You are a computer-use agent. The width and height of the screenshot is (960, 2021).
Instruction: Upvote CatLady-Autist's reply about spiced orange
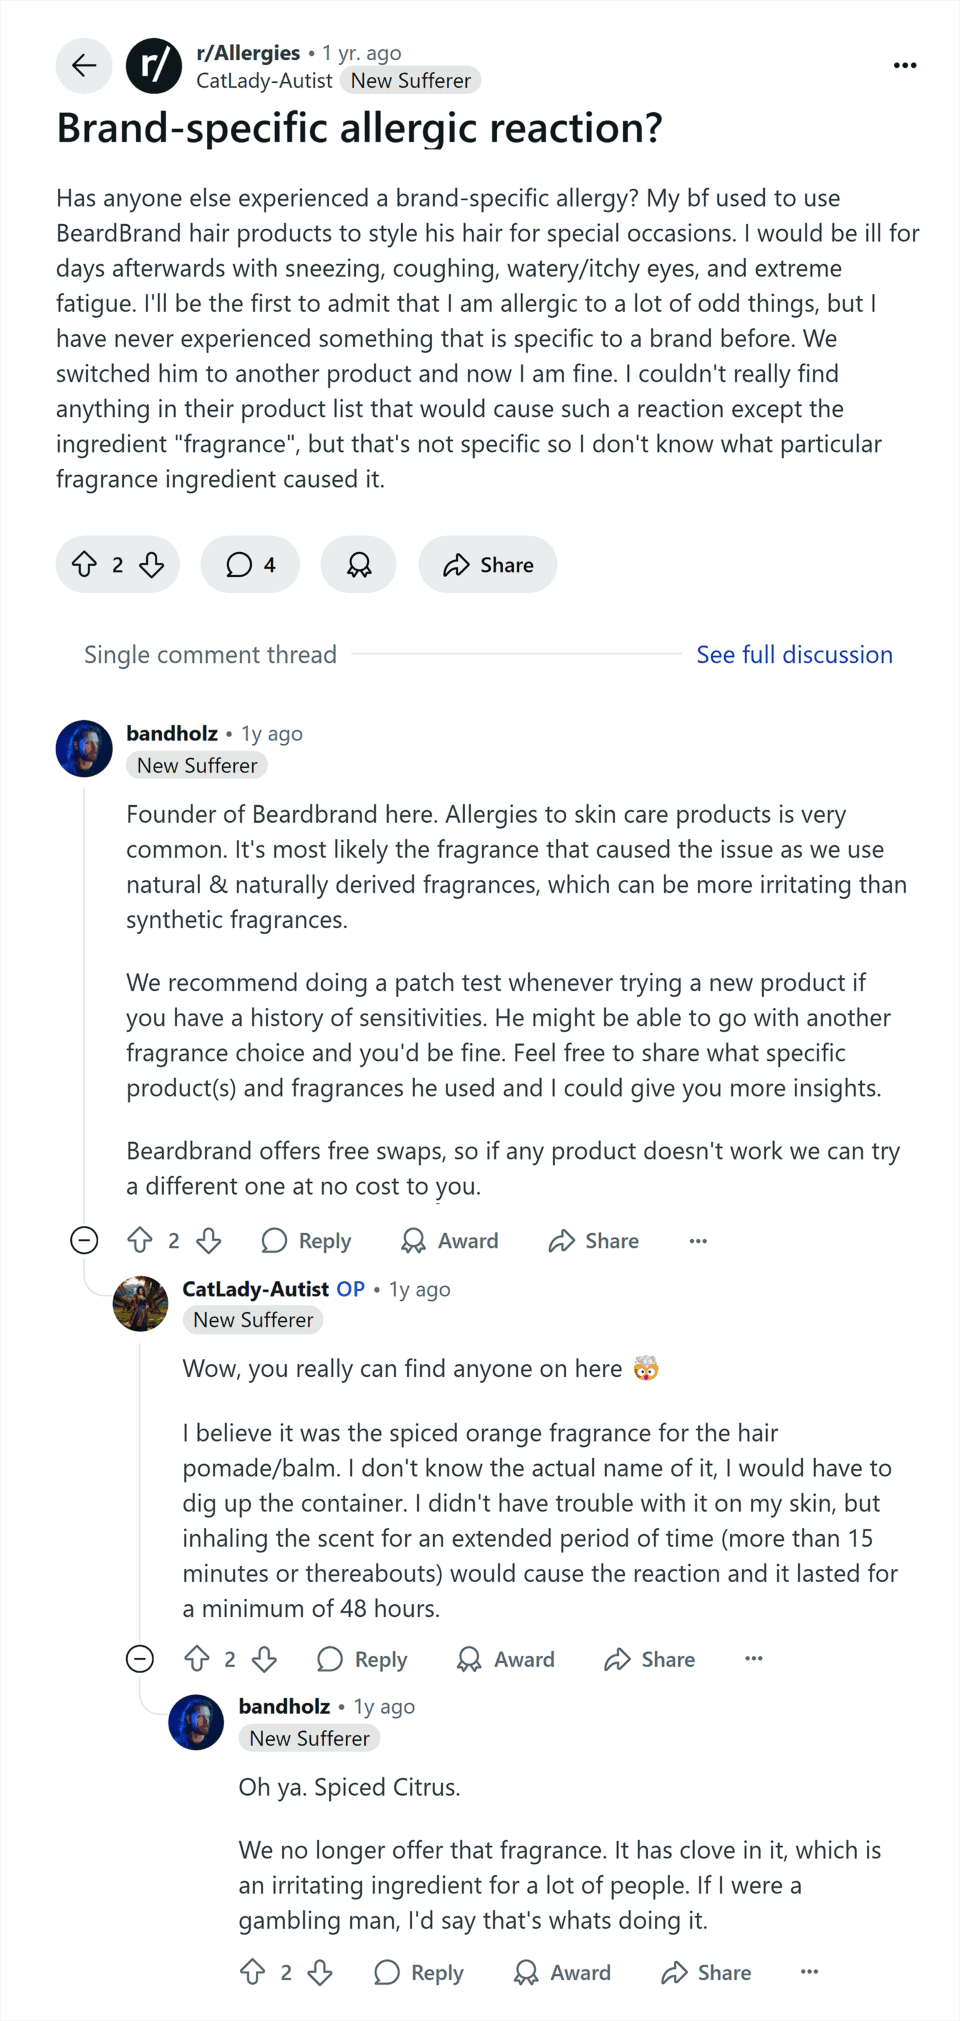[196, 1659]
